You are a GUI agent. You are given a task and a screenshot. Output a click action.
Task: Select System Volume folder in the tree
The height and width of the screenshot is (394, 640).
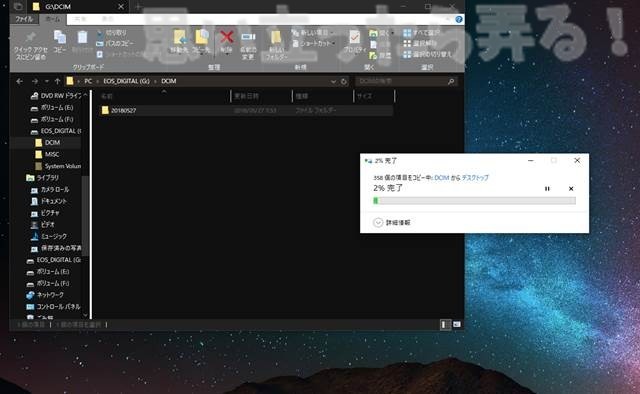click(58, 166)
